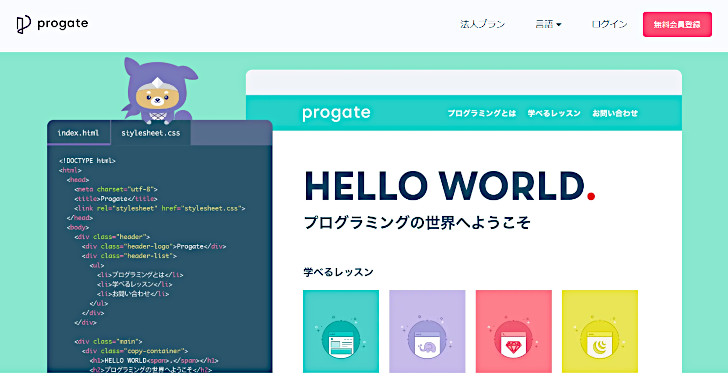Screen dimensions: 728x389
Task: Click the プログラミングの世界へようこそ subtitle
Action: coord(417,223)
